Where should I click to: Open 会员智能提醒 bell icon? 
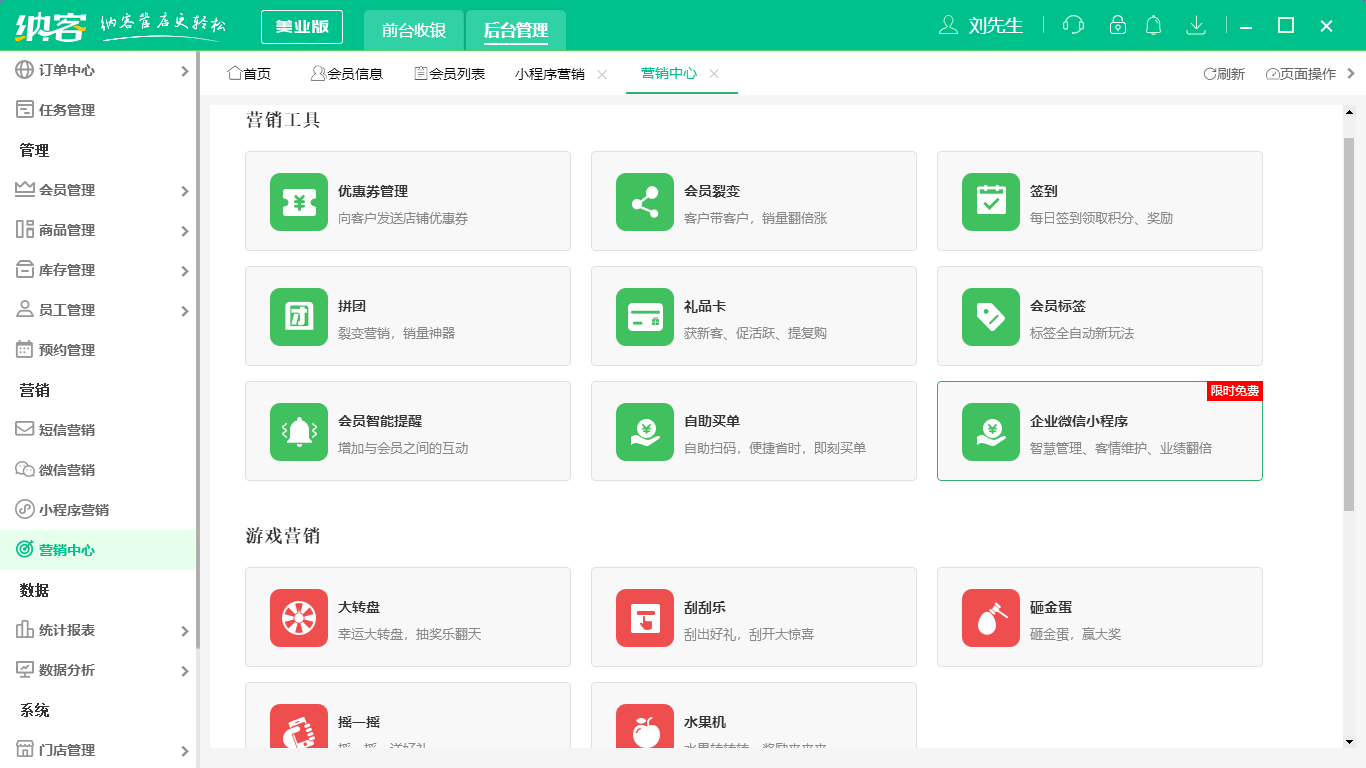[298, 431]
